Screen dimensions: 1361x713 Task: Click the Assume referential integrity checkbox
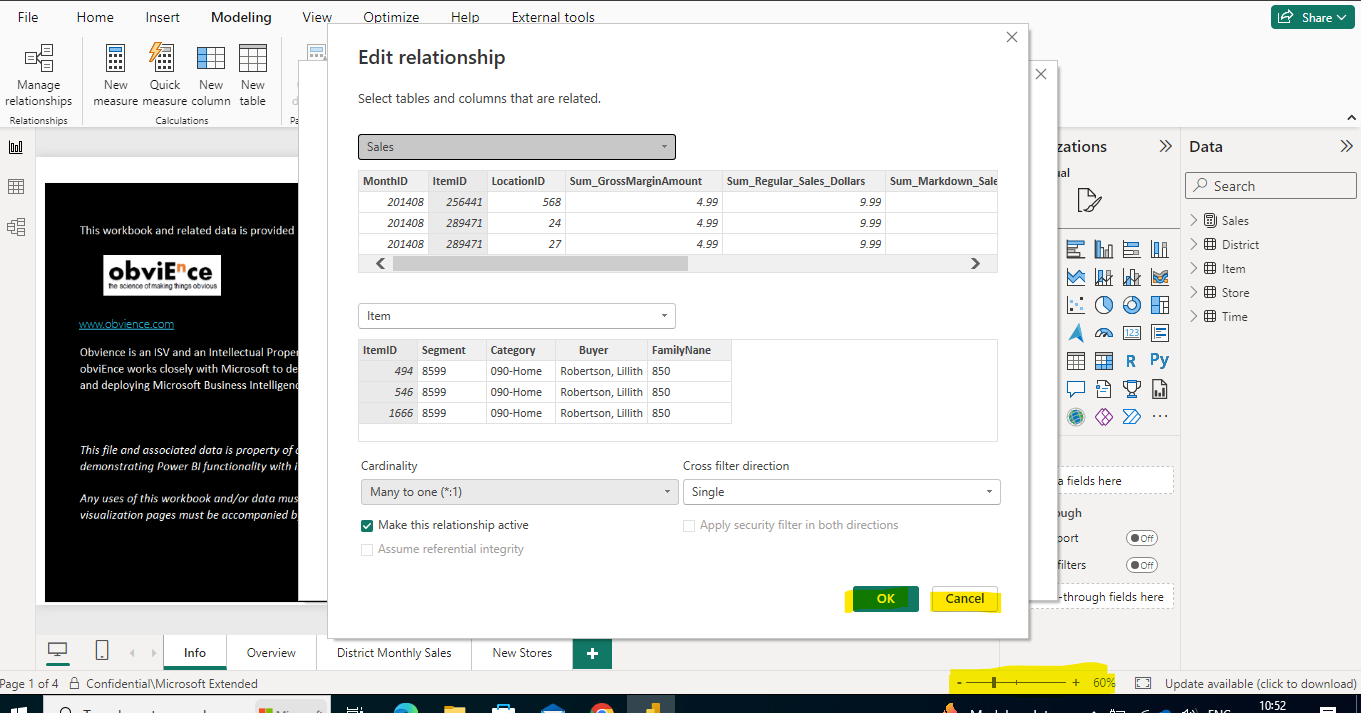pyautogui.click(x=367, y=549)
